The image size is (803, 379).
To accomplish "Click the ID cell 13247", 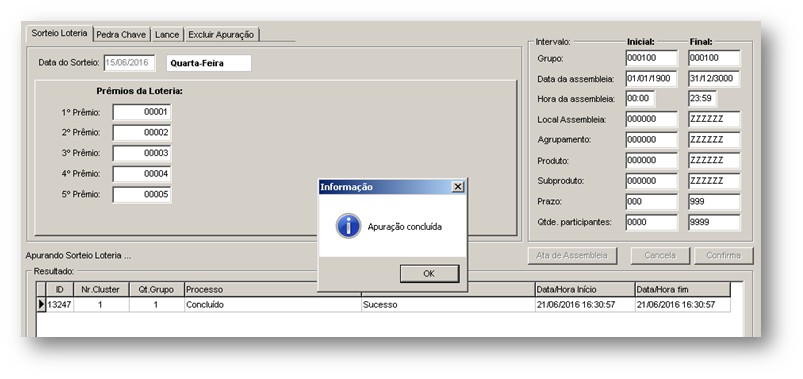I will 59,305.
